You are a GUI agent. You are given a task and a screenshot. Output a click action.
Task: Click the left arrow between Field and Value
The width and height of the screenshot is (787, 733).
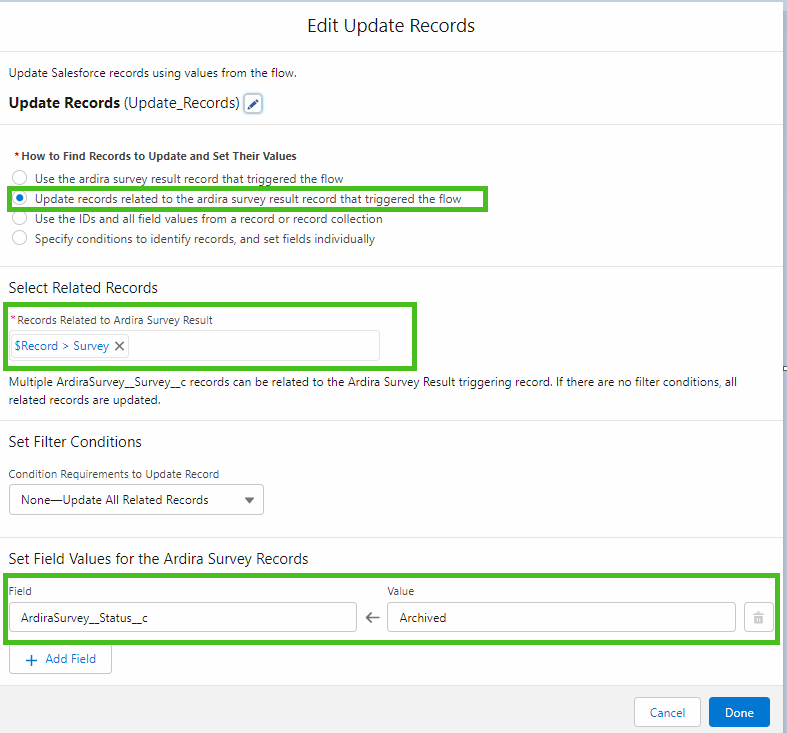pyautogui.click(x=372, y=618)
